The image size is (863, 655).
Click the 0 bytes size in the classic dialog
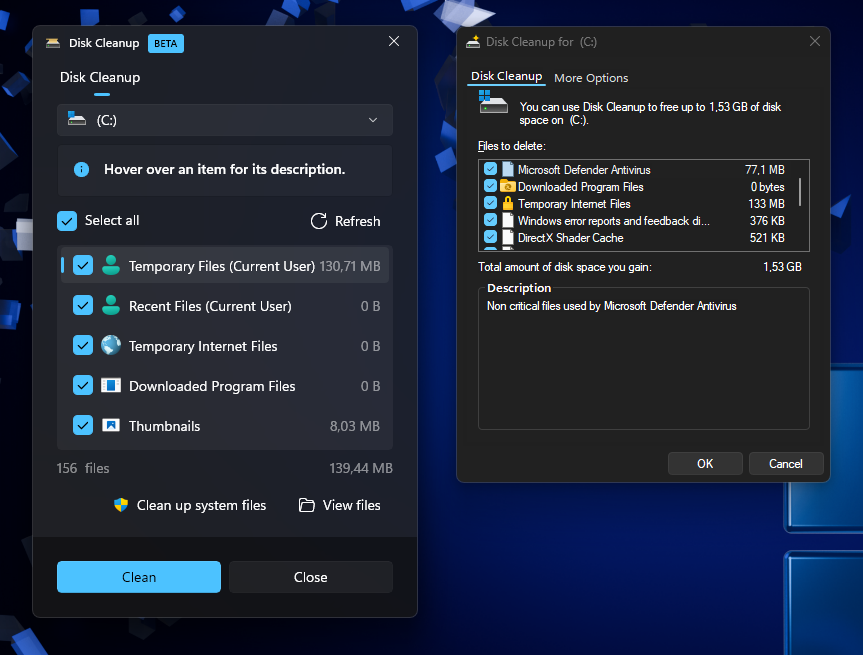pyautogui.click(x=768, y=187)
